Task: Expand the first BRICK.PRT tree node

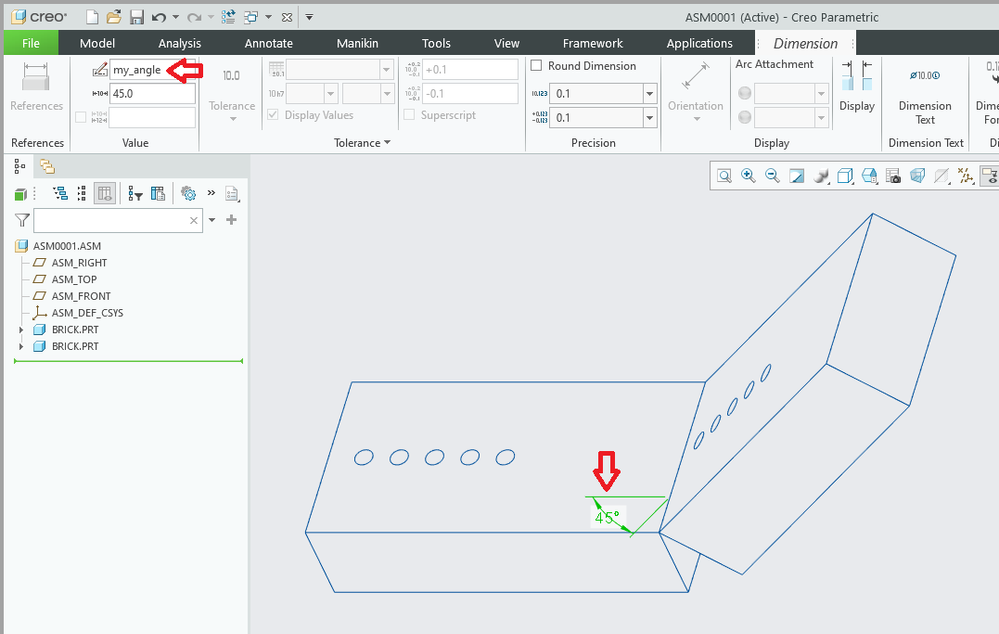Action: coord(21,330)
